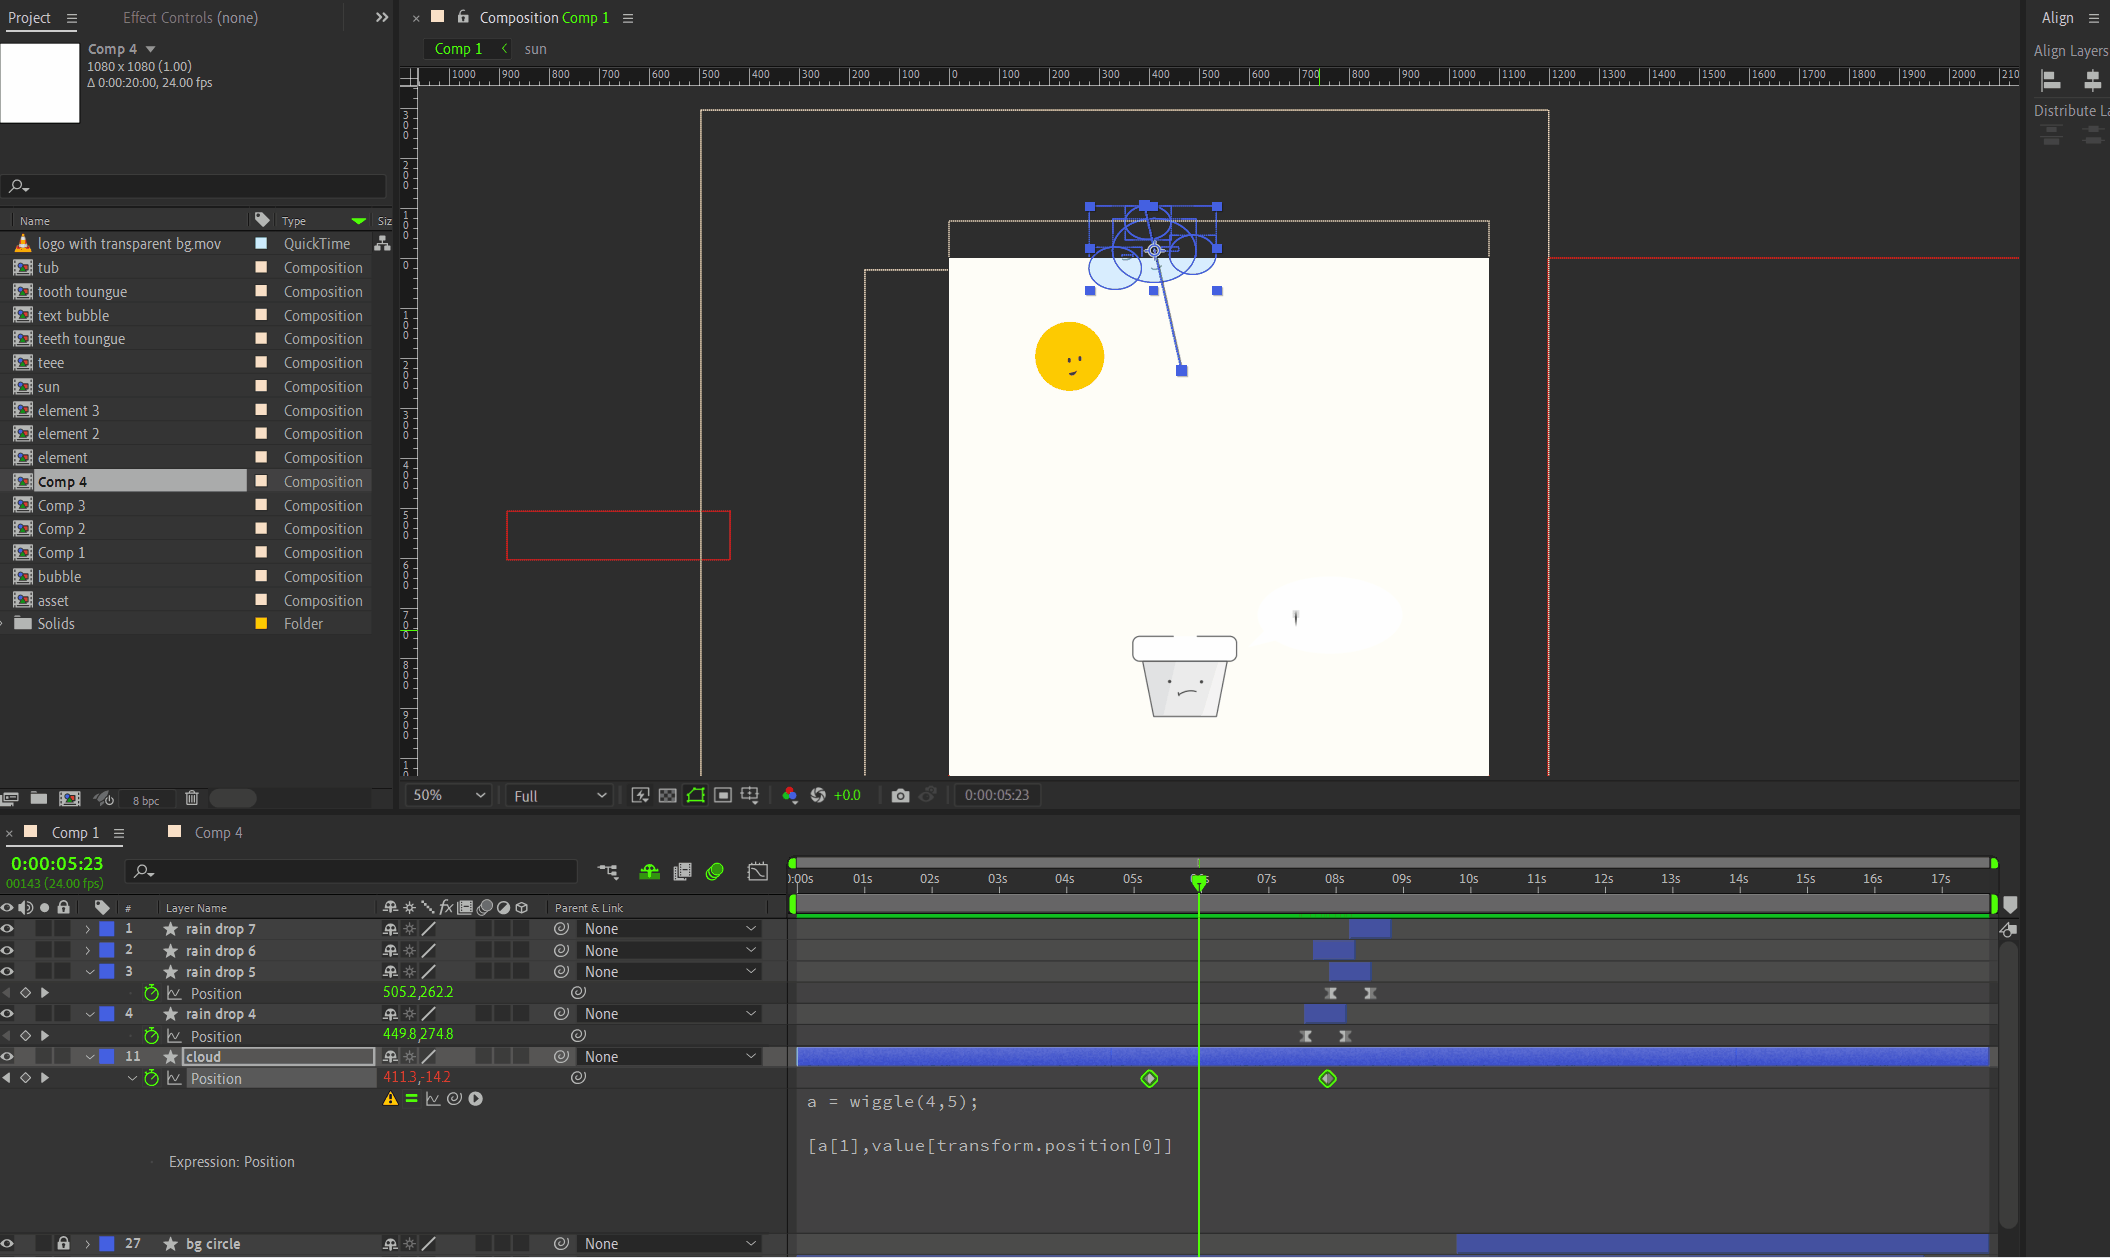Toggle transparency grid in viewer
Image resolution: width=2110 pixels, height=1258 pixels.
point(668,795)
